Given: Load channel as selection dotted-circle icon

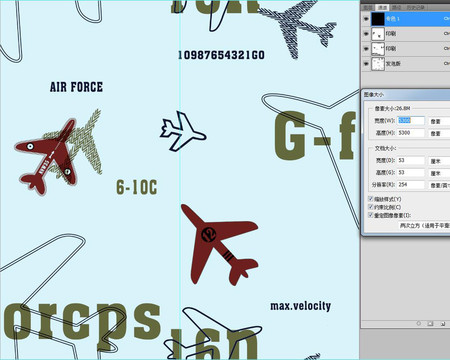Looking at the screenshot, I should click(x=419, y=323).
